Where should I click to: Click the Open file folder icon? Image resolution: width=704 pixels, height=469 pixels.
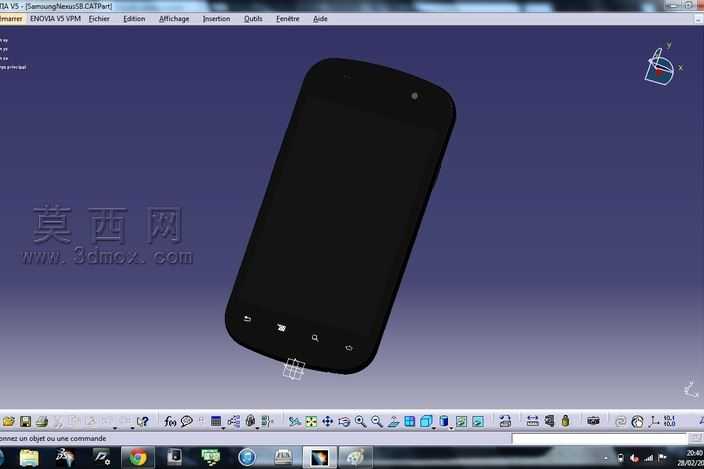coord(9,421)
